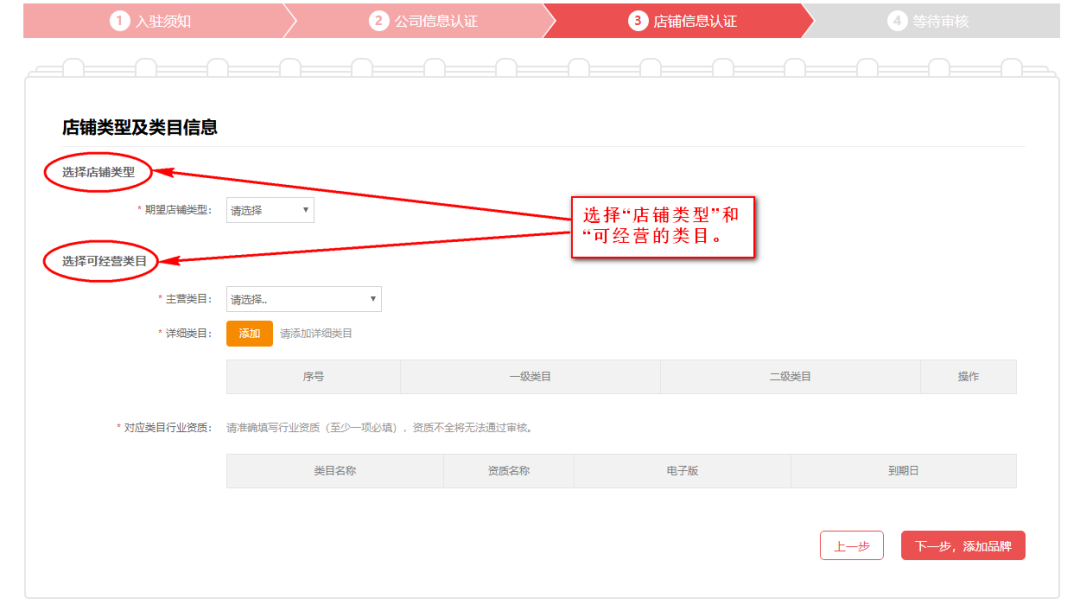
Task: Click the 选择店铺类型 section label
Action: (x=98, y=172)
